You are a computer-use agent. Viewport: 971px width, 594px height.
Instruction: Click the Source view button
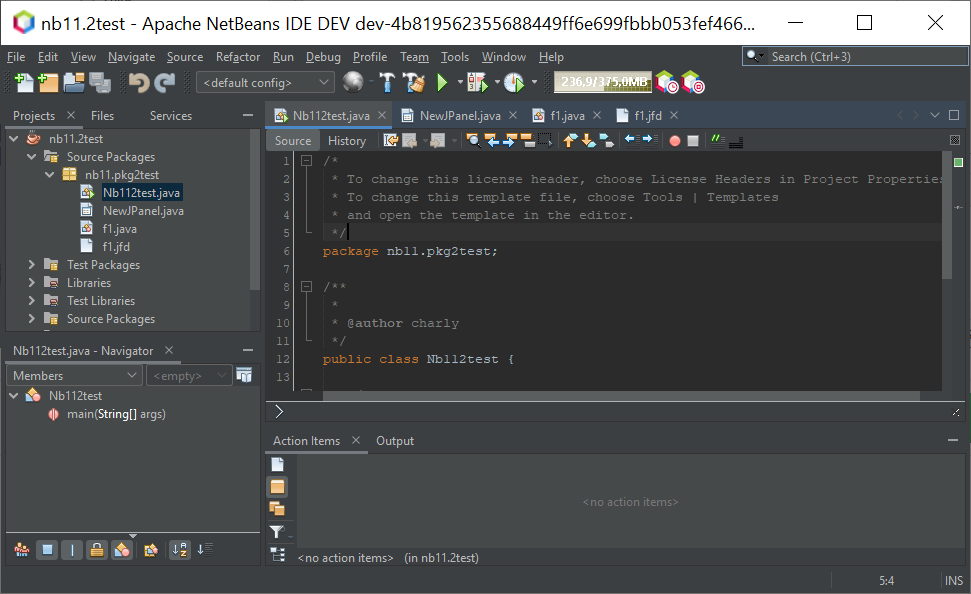point(293,141)
